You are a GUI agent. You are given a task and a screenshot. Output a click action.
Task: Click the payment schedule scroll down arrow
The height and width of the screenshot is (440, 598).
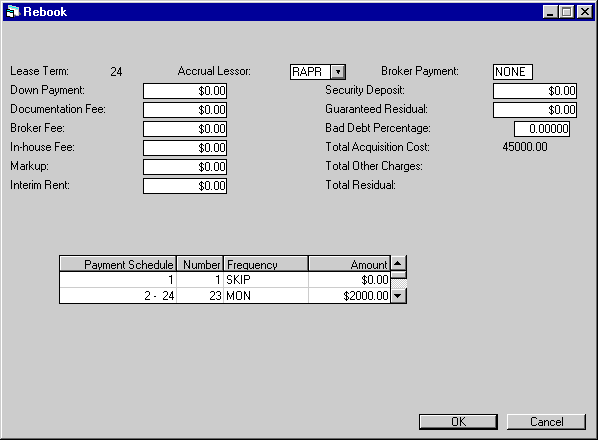coord(398,295)
